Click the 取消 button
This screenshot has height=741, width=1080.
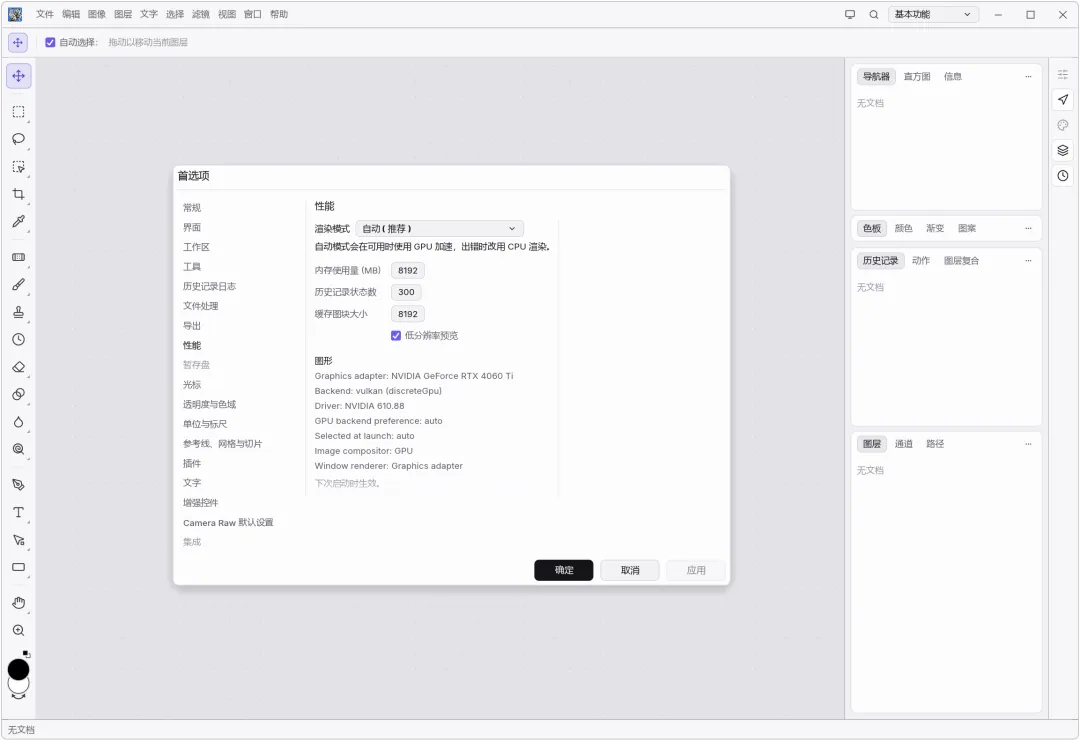coord(630,570)
